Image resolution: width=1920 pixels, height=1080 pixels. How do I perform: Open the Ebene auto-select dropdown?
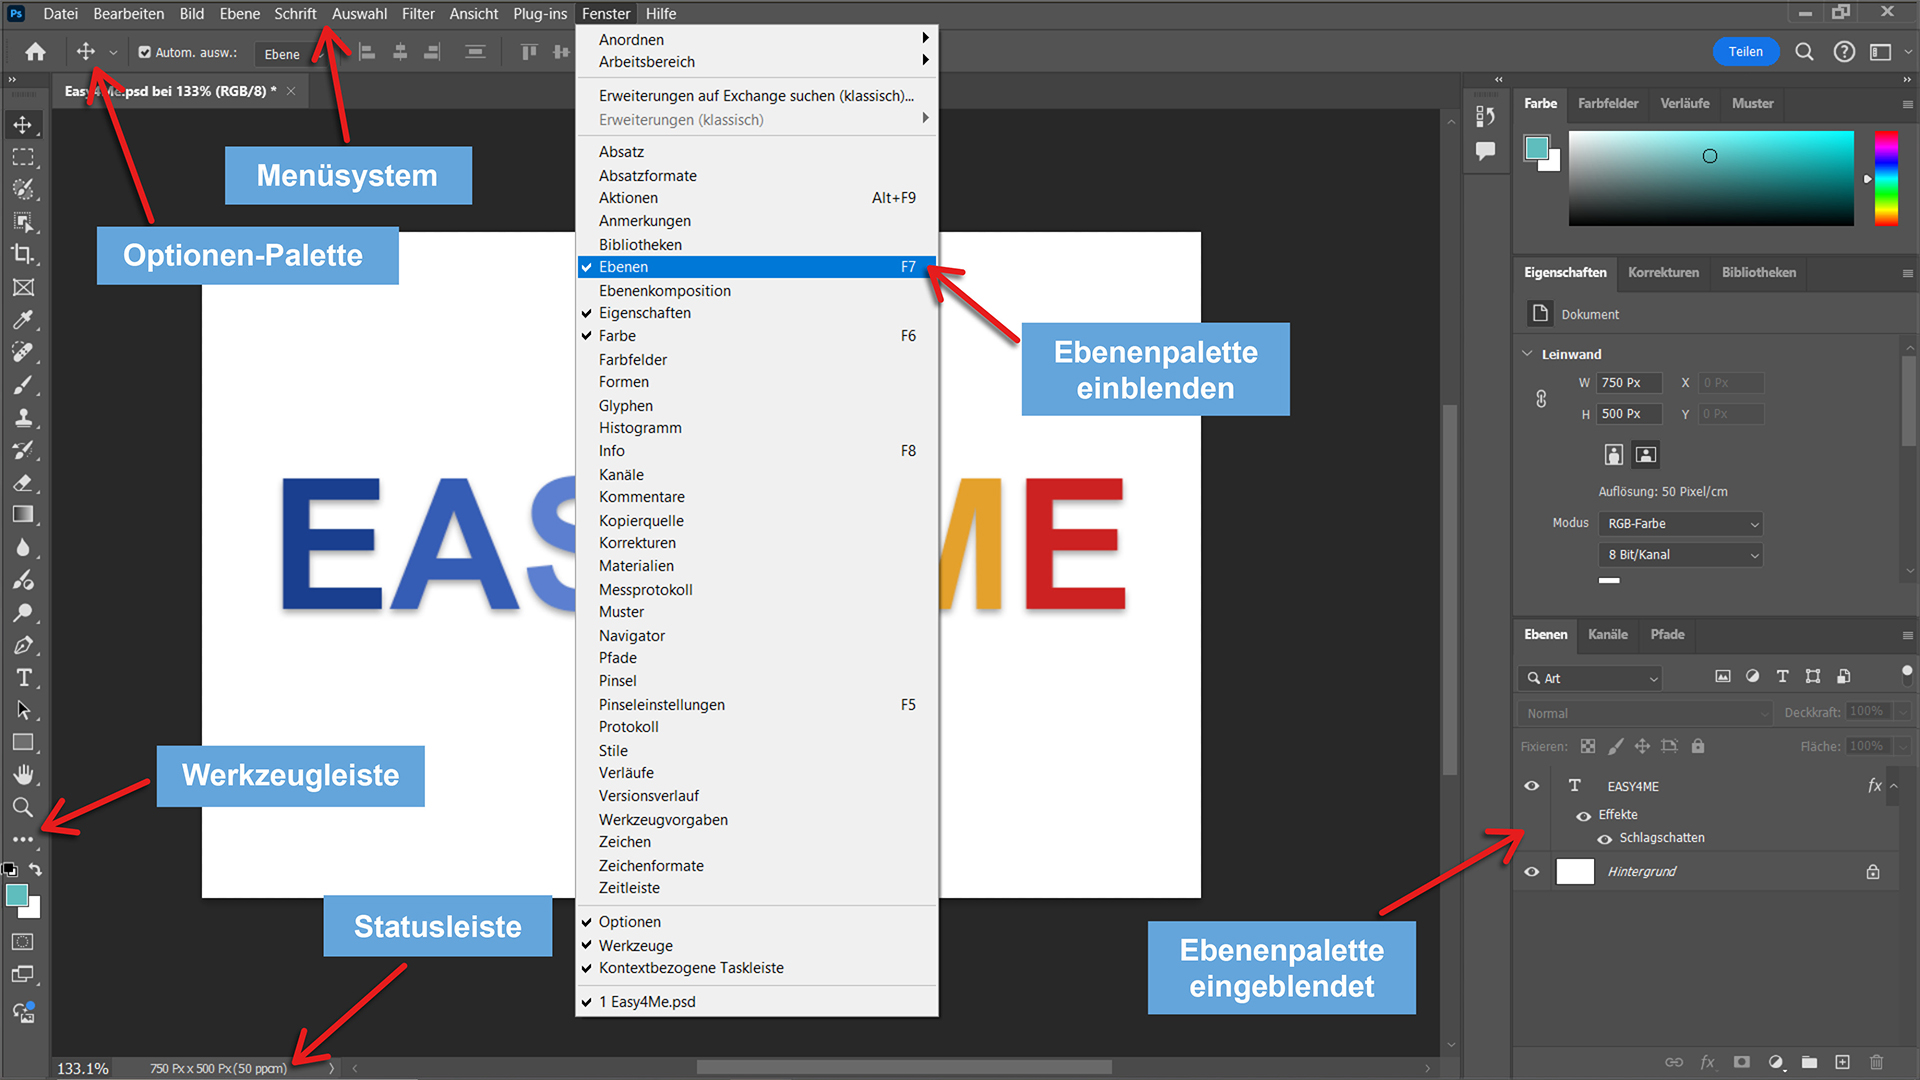click(293, 54)
